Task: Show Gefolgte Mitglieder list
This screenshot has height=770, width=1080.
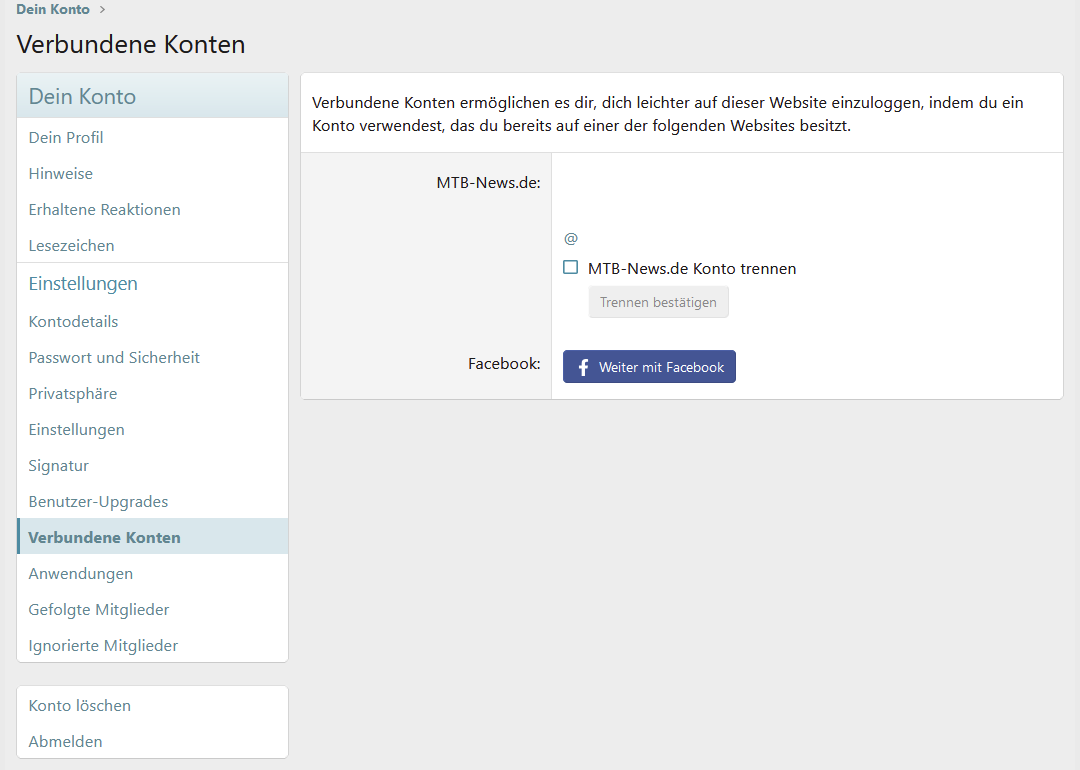Action: pyautogui.click(x=152, y=610)
